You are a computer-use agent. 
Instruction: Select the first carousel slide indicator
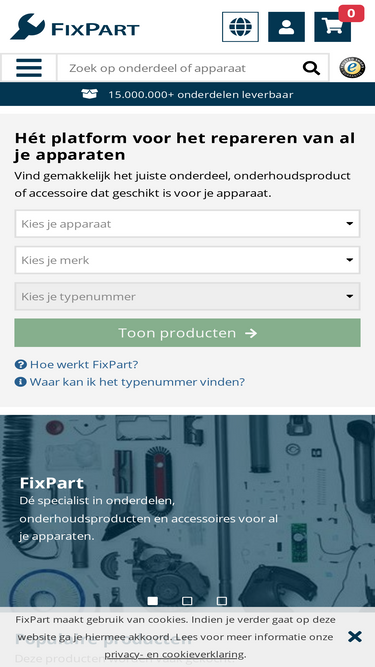click(x=153, y=601)
